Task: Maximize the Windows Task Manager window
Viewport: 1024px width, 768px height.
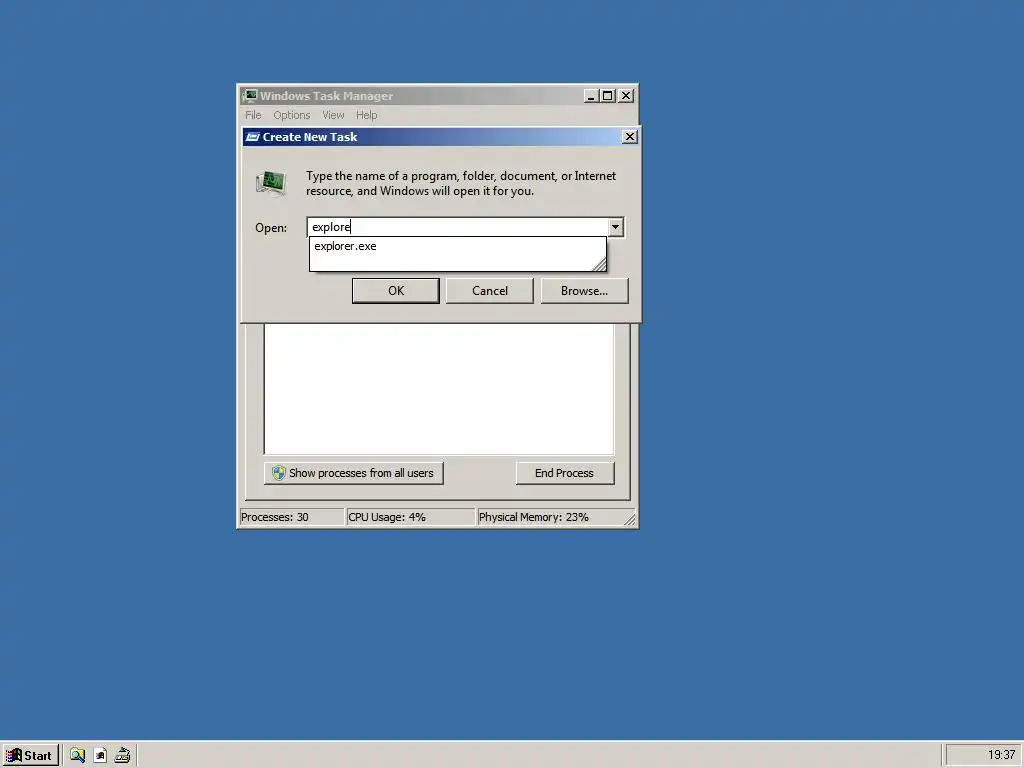Action: (607, 96)
